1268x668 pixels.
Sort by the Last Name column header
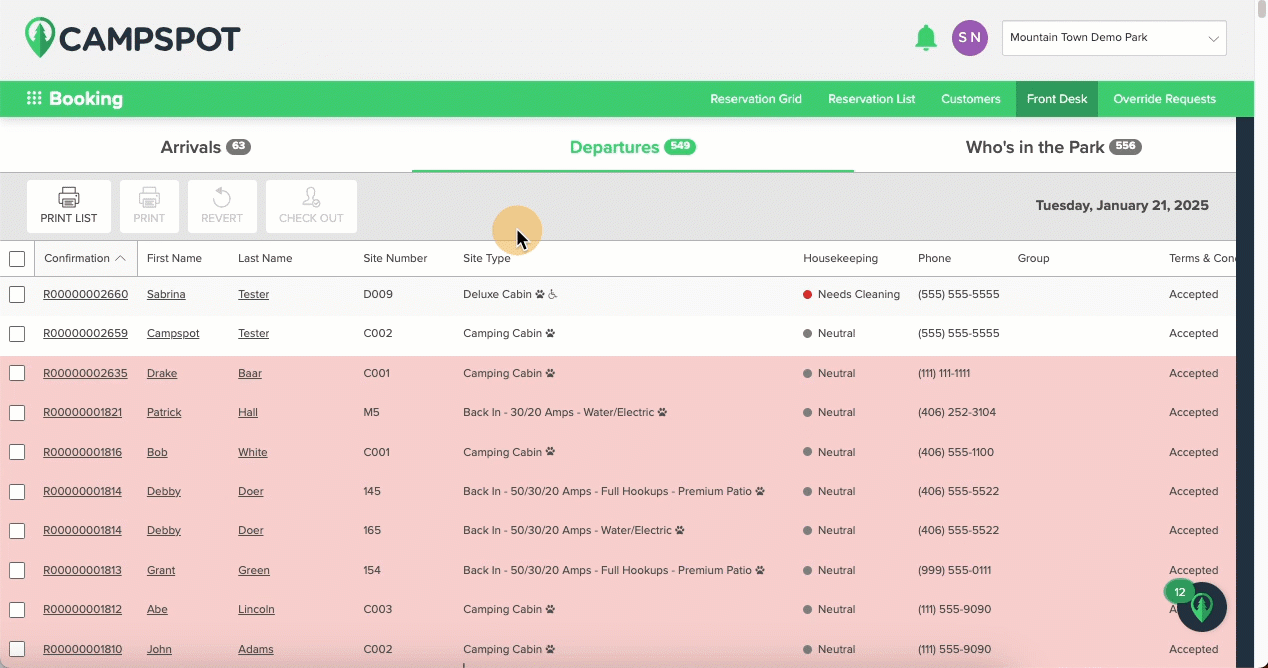(265, 258)
